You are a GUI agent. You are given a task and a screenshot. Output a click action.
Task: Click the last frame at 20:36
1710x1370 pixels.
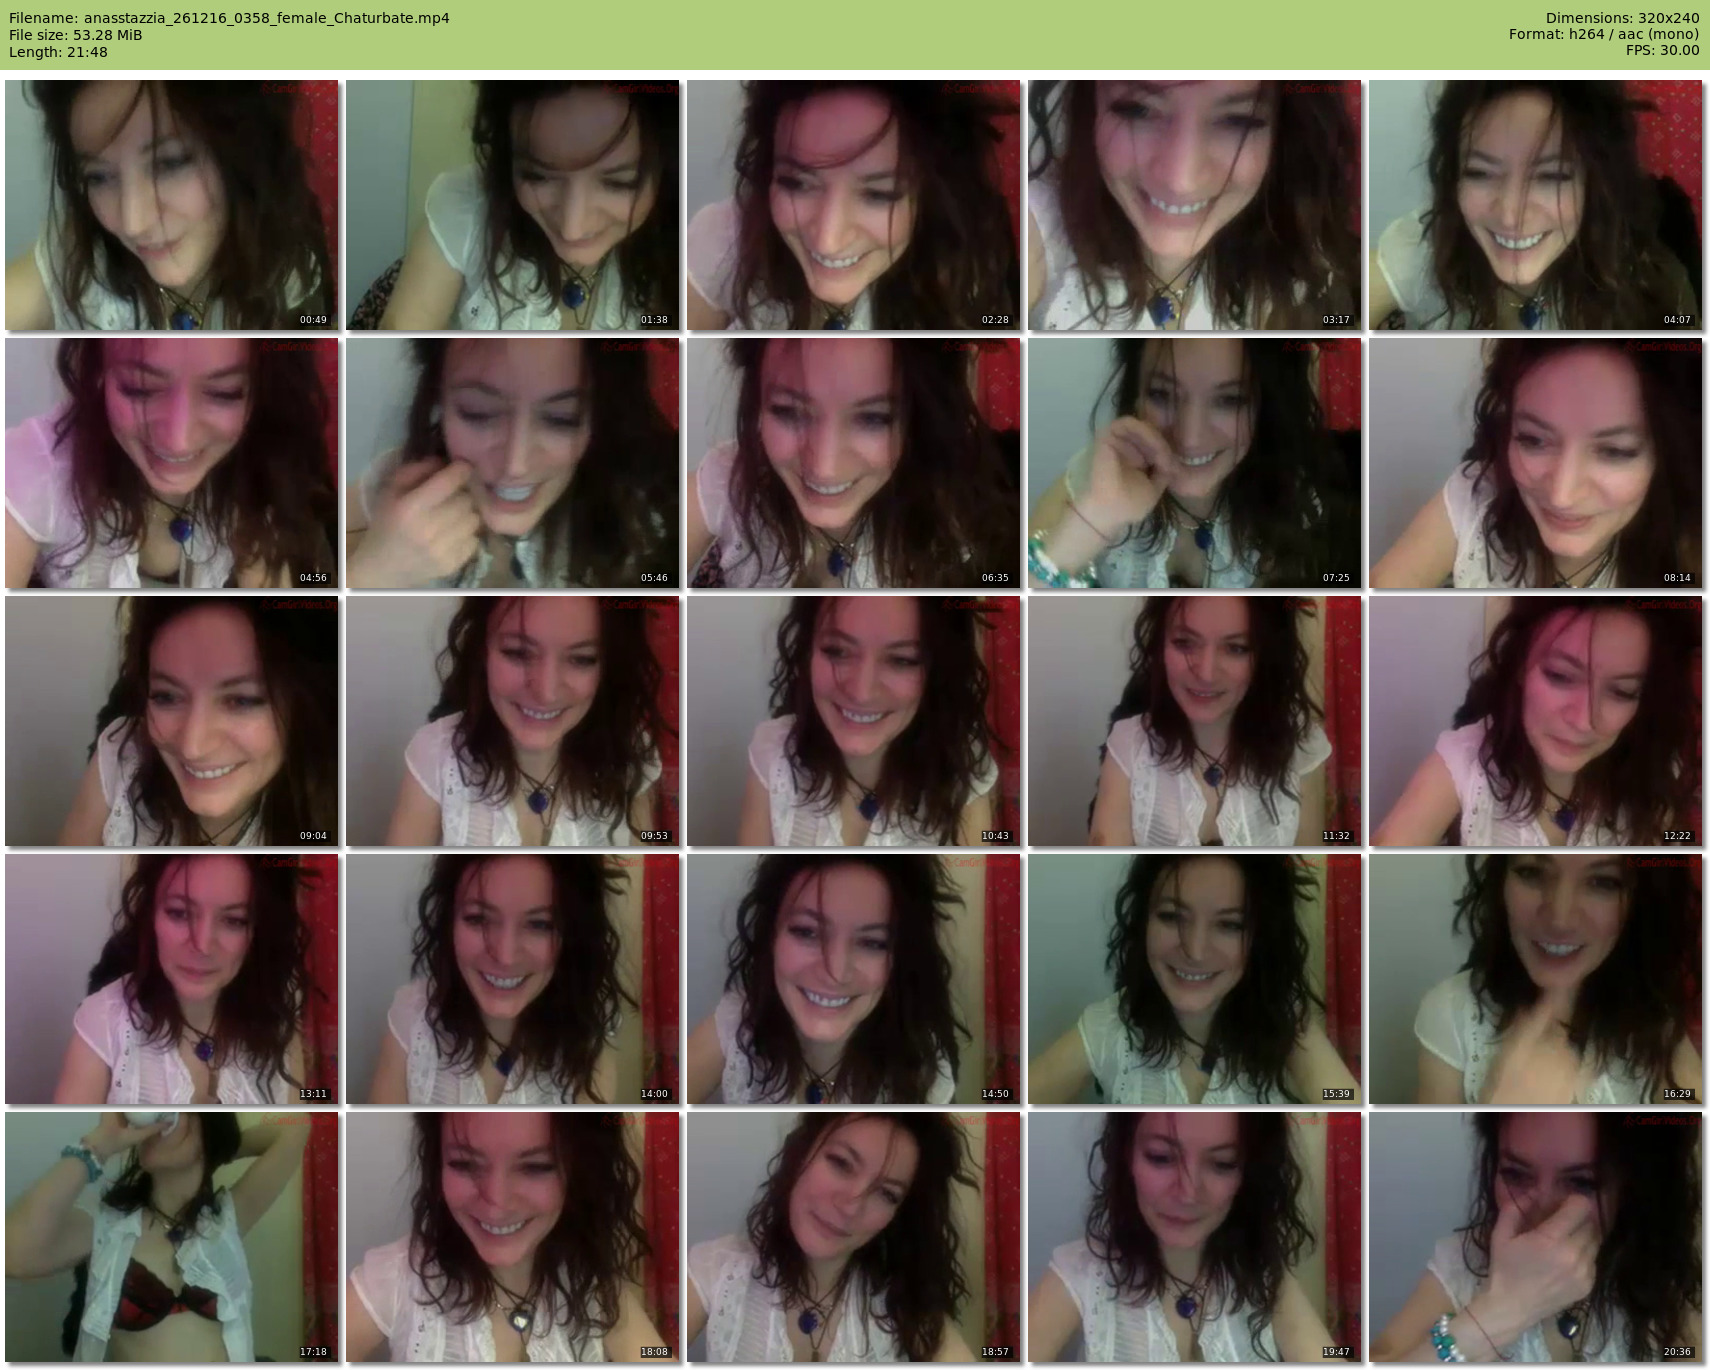(1535, 1237)
